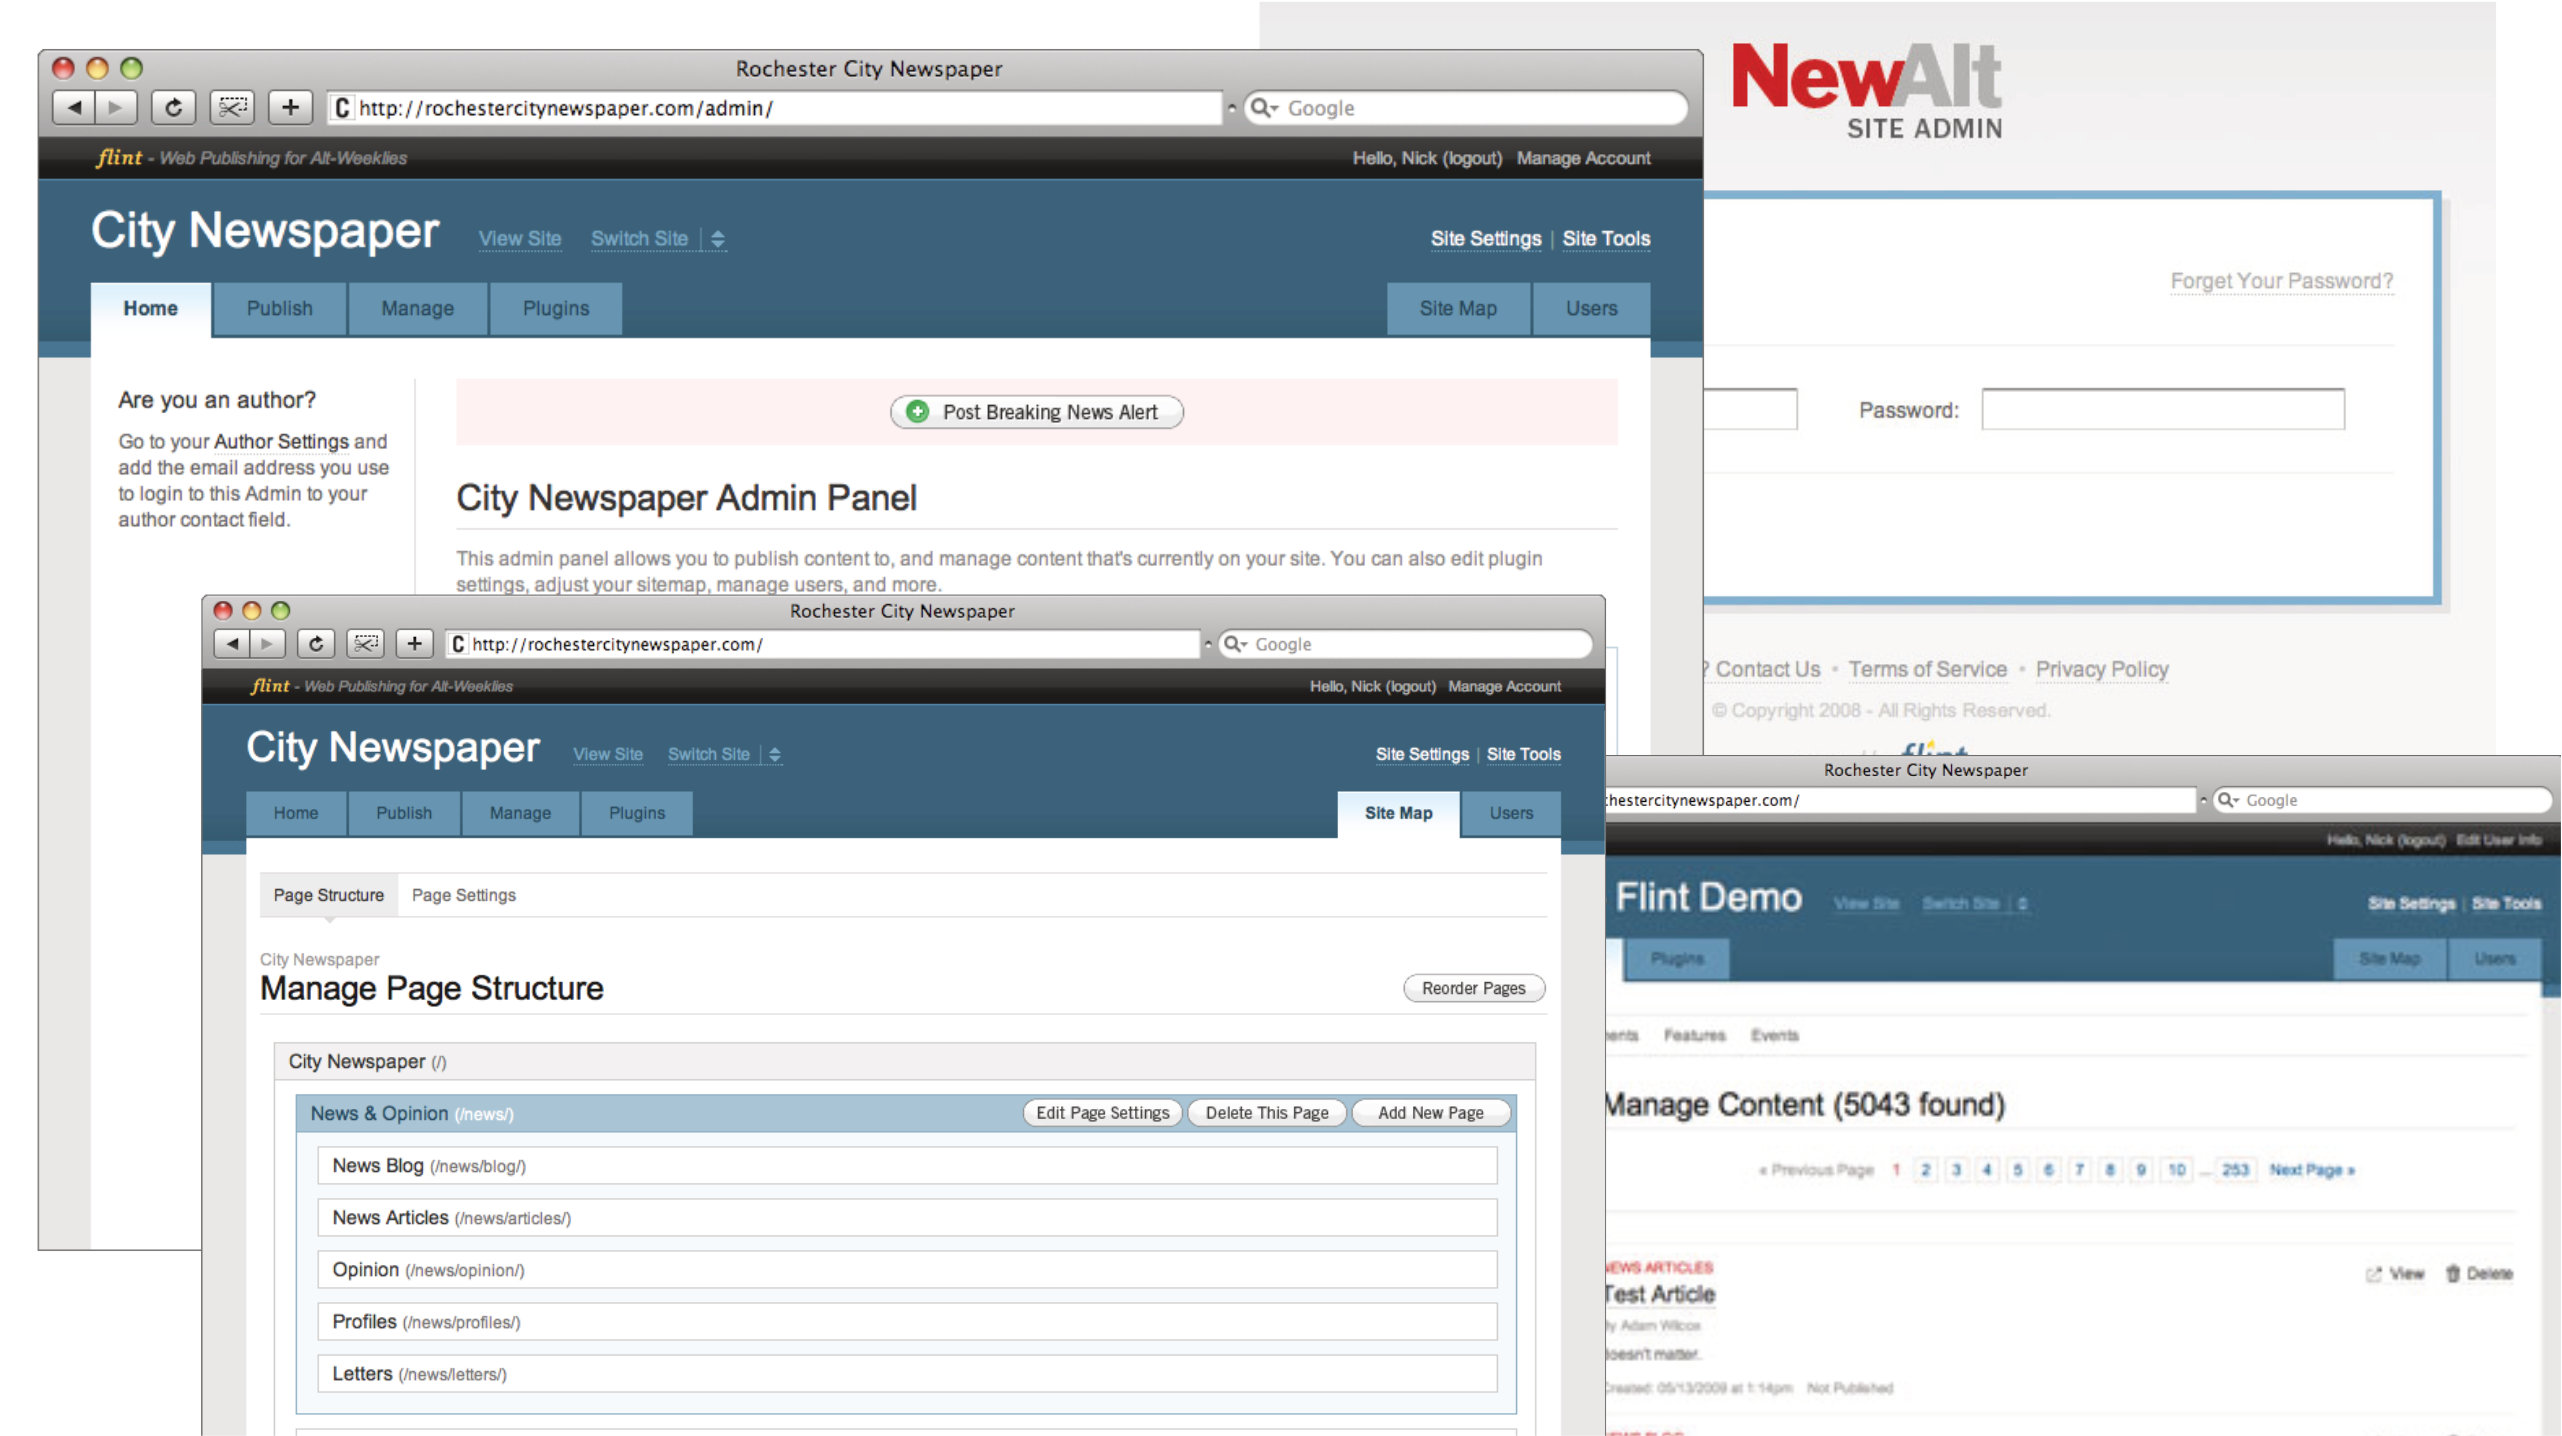2562x1436 pixels.
Task: Click Next Page link in Flint Demo window
Action: (2311, 1170)
